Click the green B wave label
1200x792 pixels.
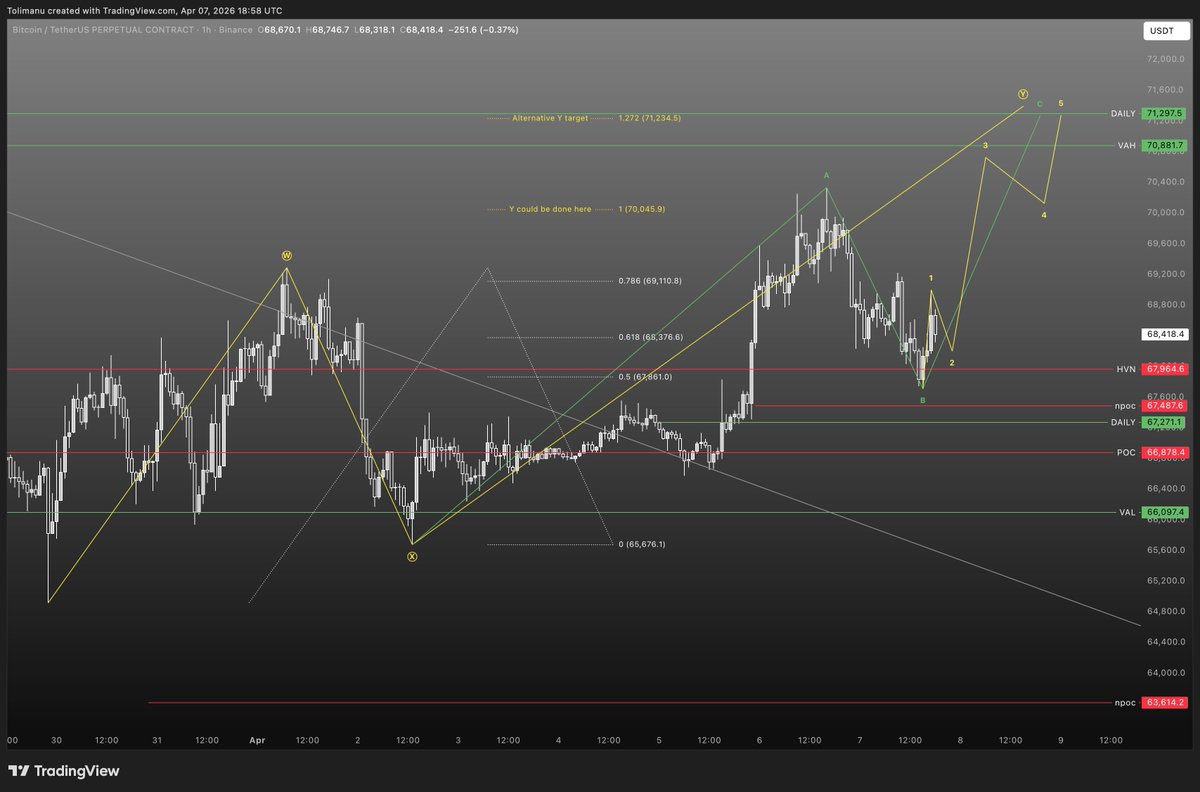tap(922, 400)
